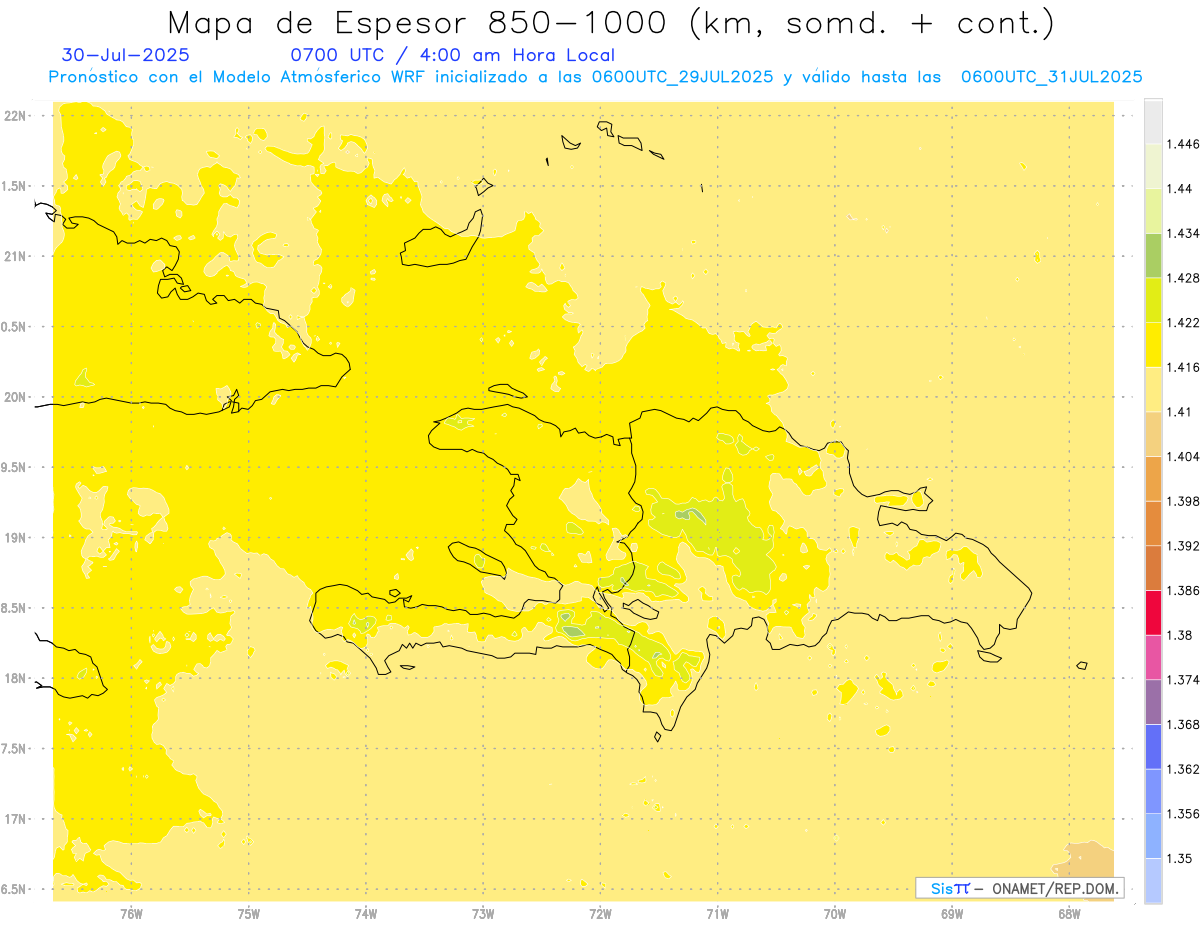Click the '72W' longitude label
Image resolution: width=1200 pixels, height=927 pixels.
(x=600, y=913)
